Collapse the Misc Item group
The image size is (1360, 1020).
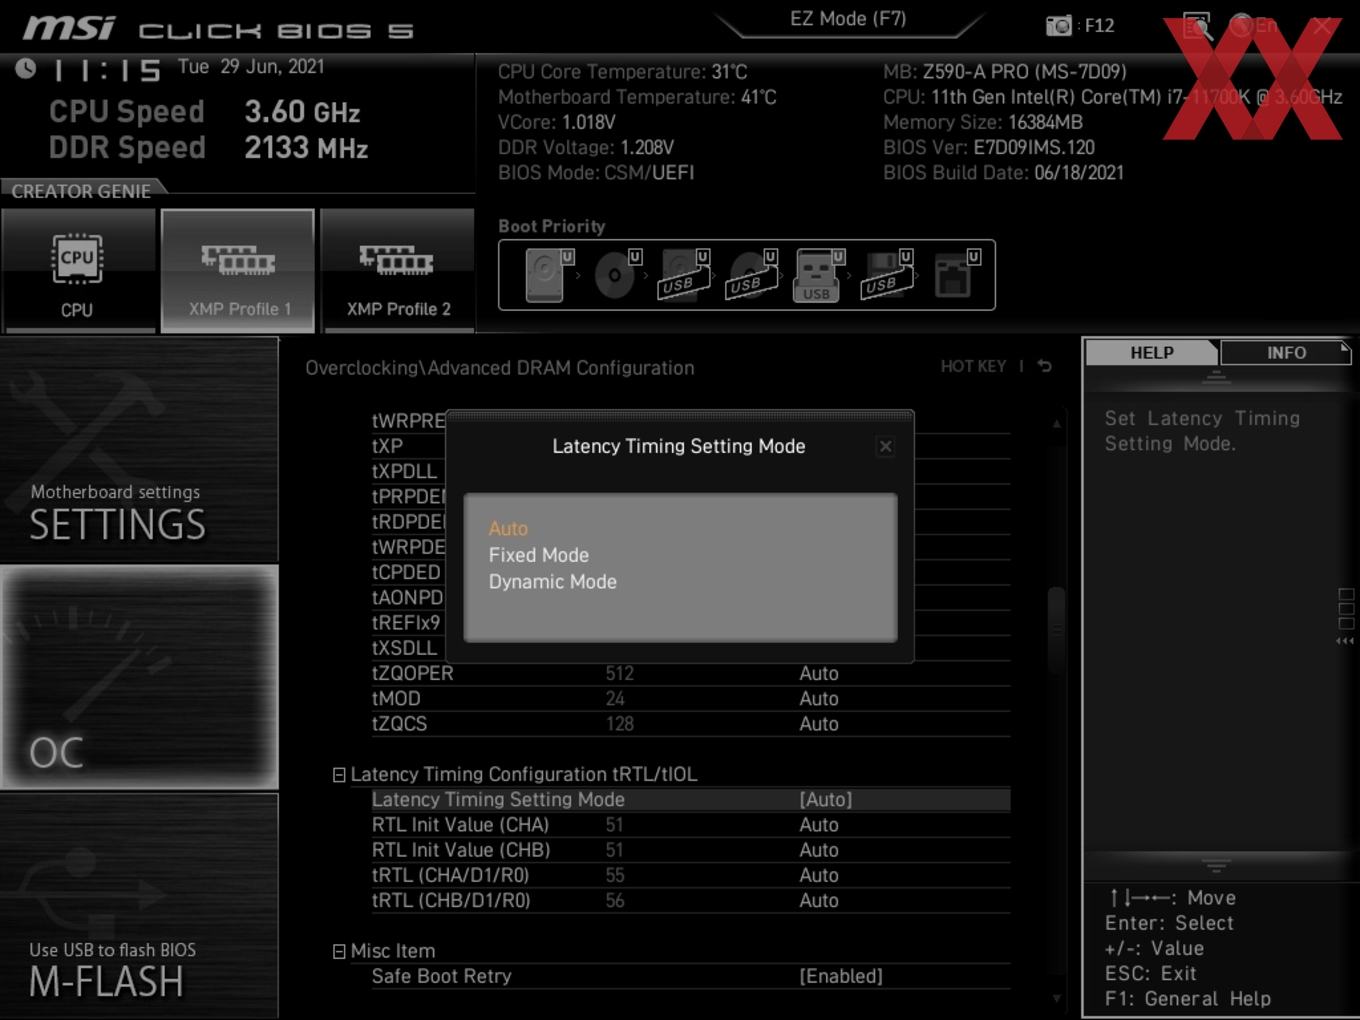tap(339, 952)
